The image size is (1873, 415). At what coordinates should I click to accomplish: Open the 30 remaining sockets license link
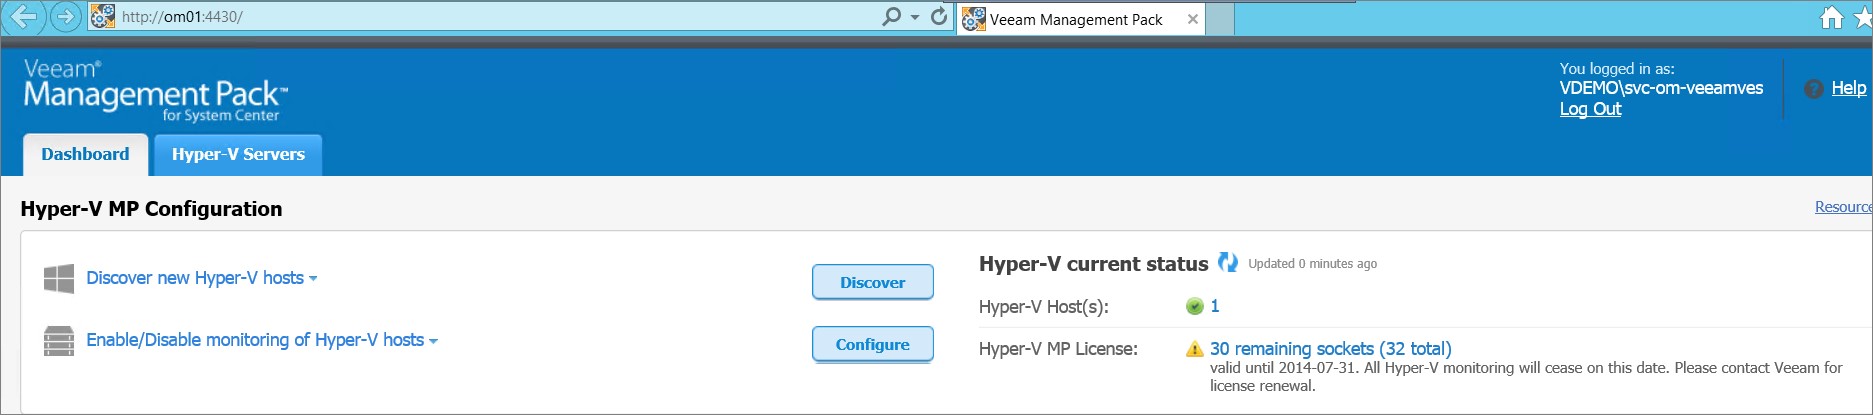(x=1330, y=348)
